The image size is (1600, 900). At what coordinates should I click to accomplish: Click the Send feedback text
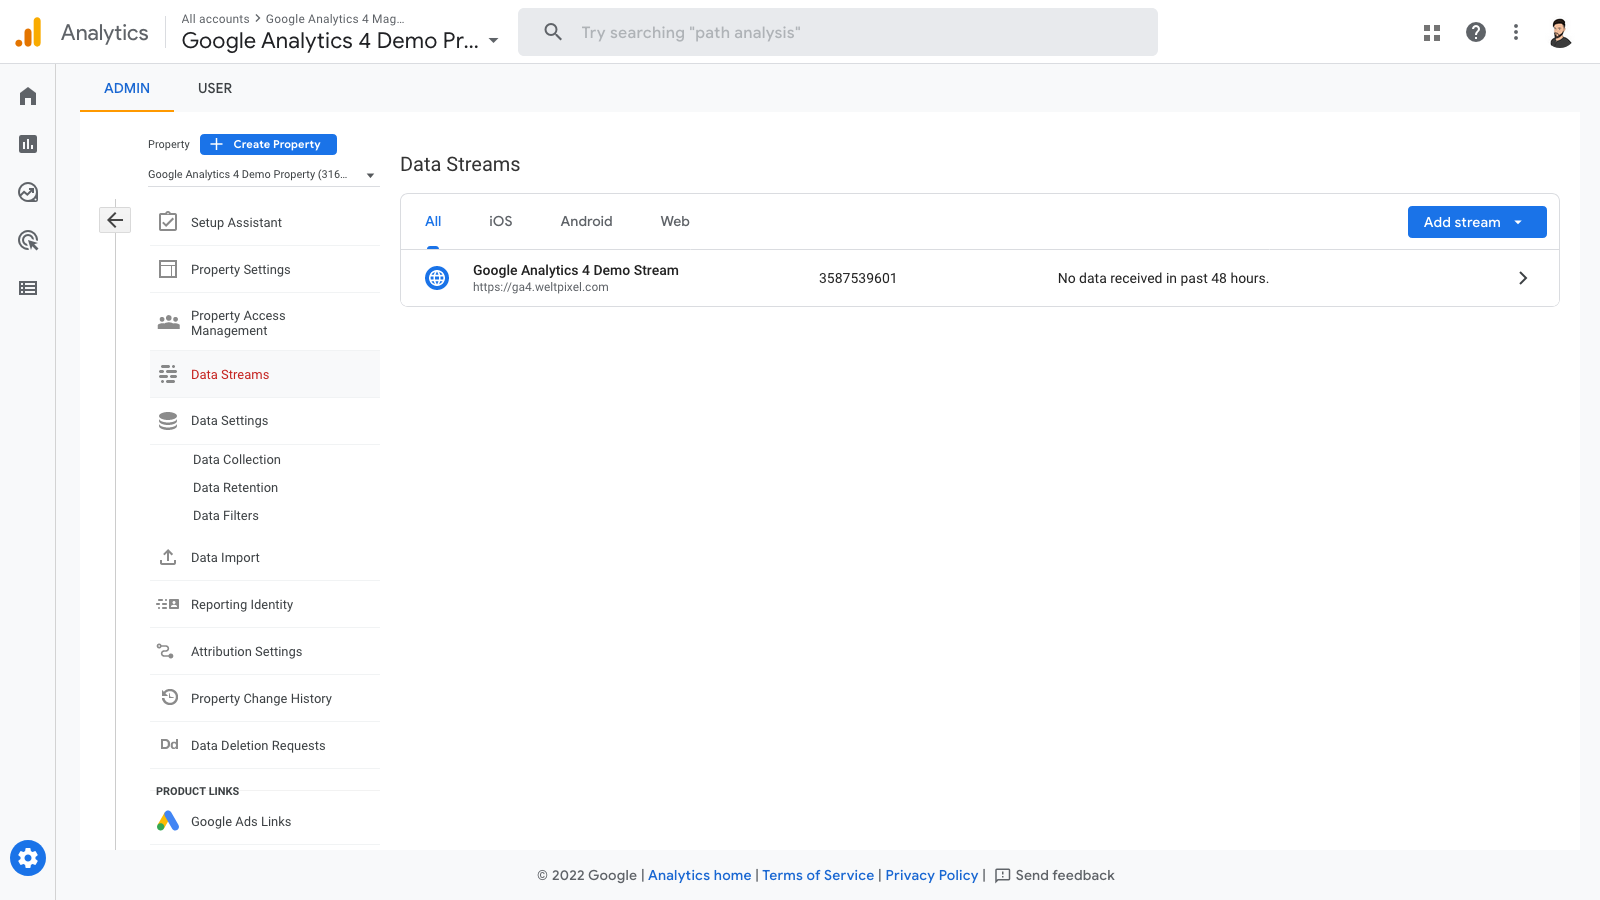click(1065, 875)
